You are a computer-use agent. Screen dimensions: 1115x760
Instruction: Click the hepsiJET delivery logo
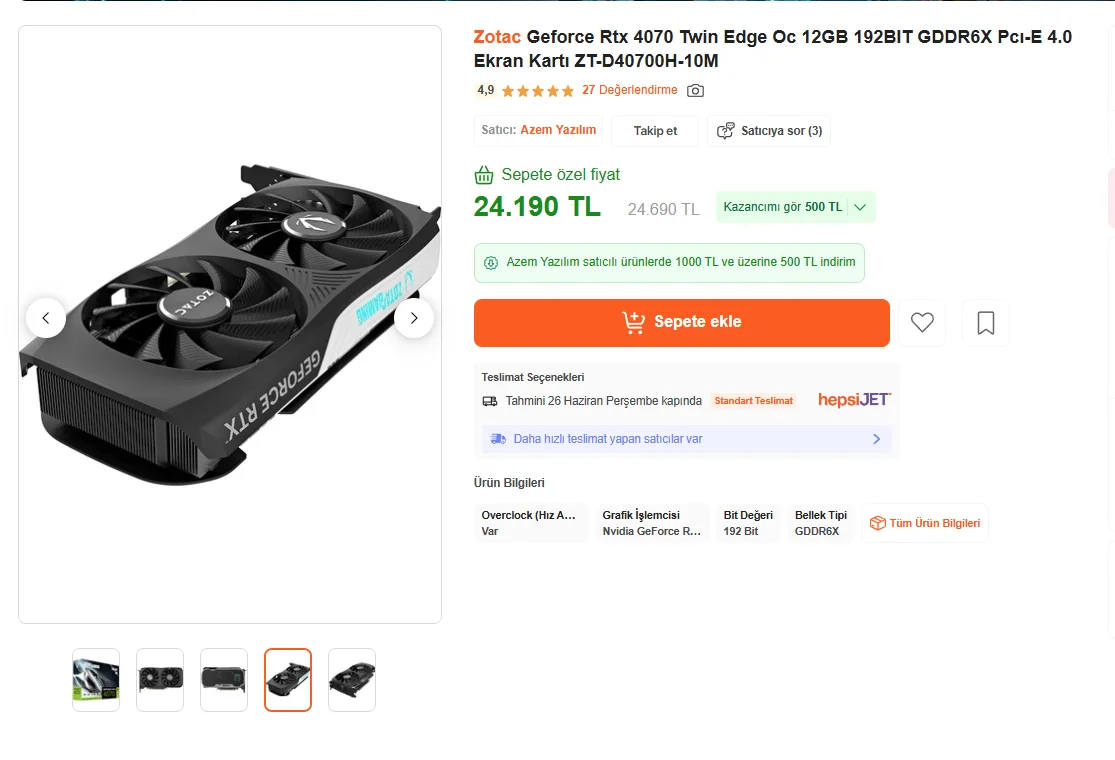(x=854, y=400)
